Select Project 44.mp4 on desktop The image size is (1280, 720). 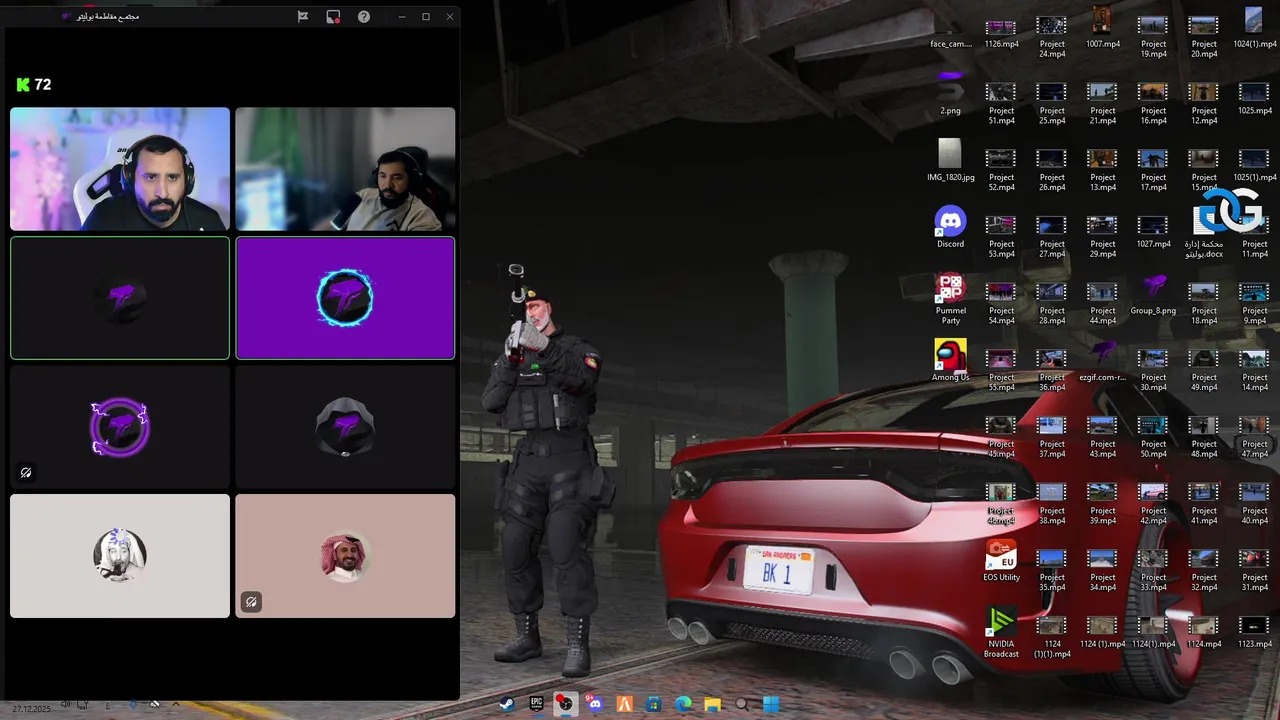pos(1102,304)
